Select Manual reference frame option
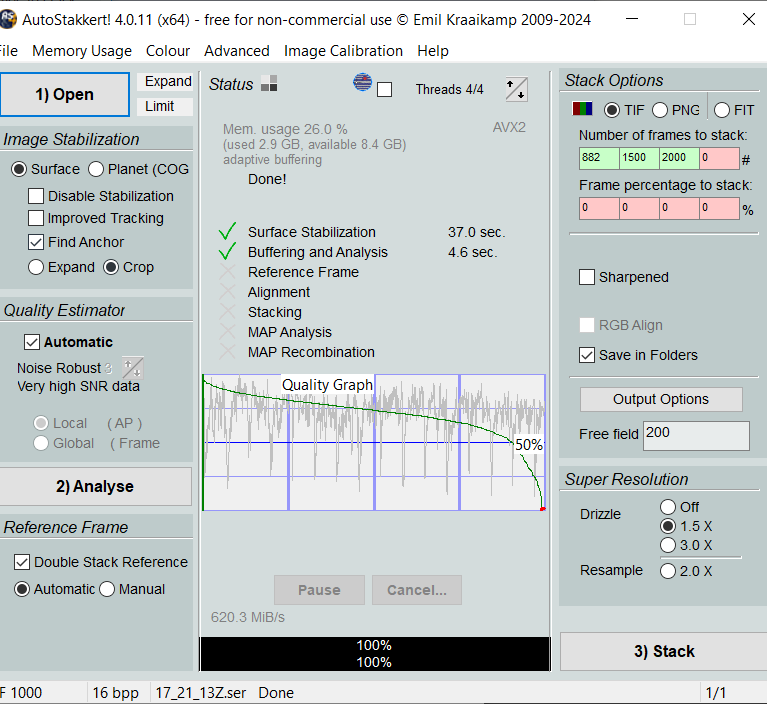 (132, 589)
